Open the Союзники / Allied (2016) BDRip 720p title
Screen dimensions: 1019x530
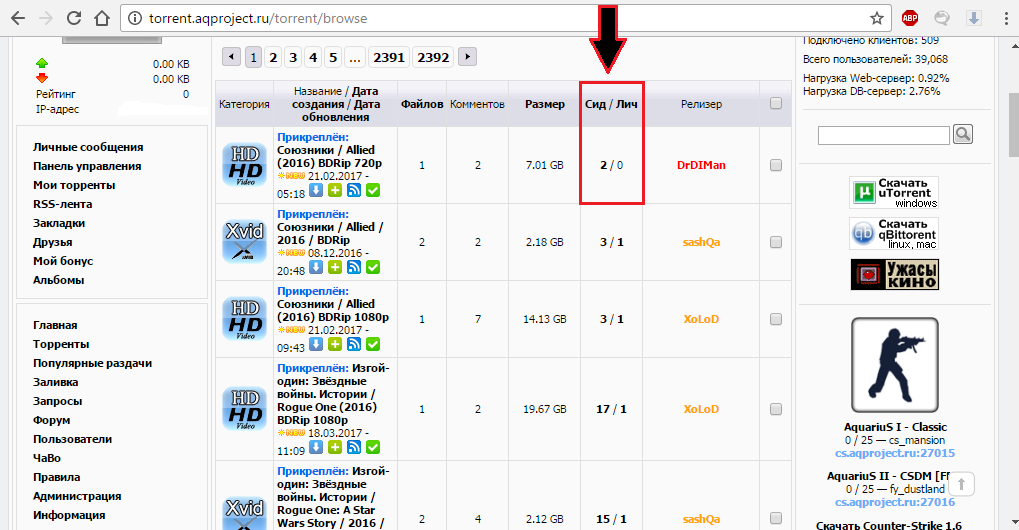[x=329, y=157]
